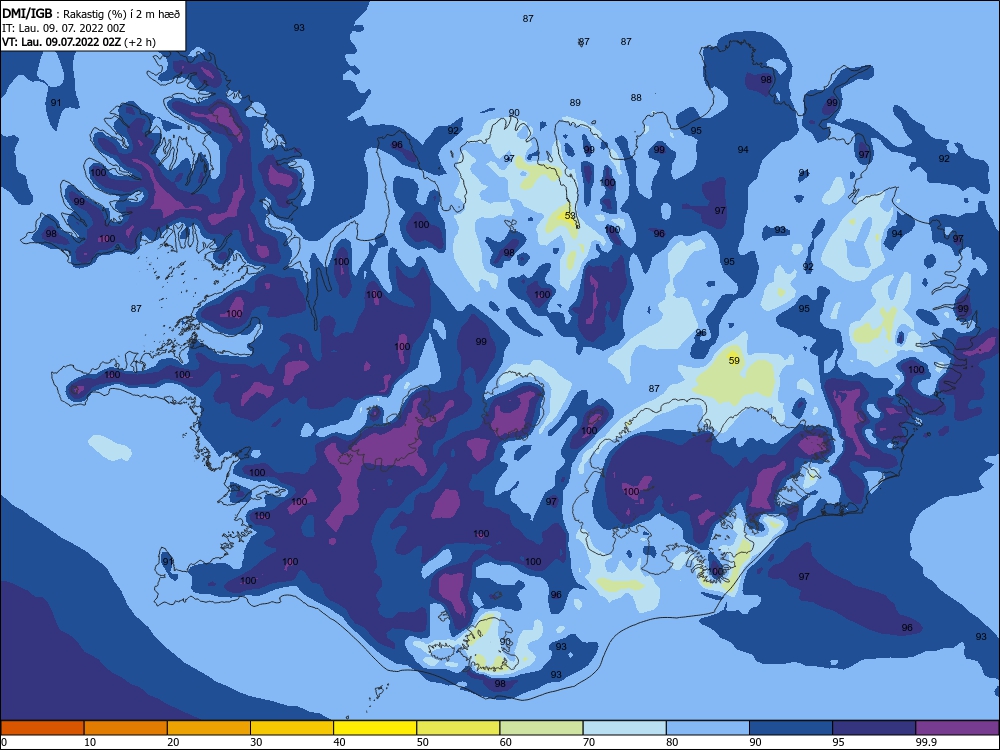The height and width of the screenshot is (750, 1000).
Task: Click the 95–99.9 navy legend swatch
Action: (874, 728)
